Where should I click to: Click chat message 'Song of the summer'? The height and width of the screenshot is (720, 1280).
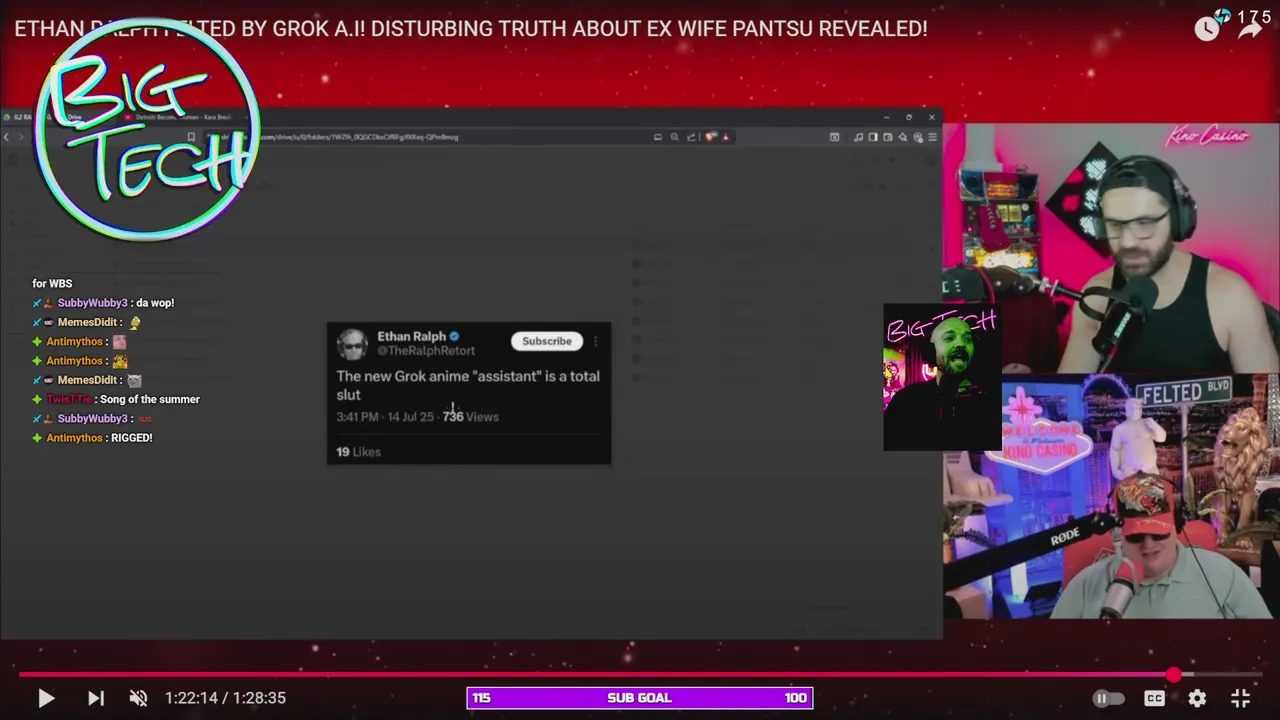click(x=116, y=399)
